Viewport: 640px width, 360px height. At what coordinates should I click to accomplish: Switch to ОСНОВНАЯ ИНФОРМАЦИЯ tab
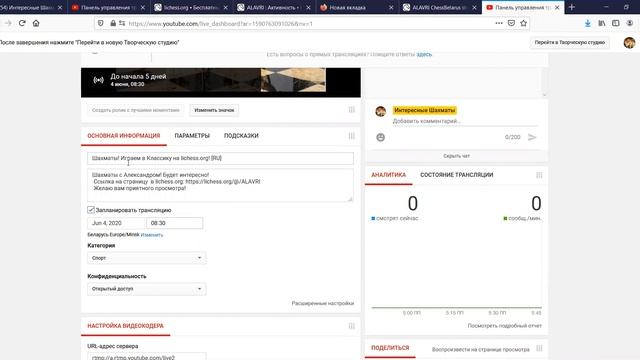pos(124,136)
